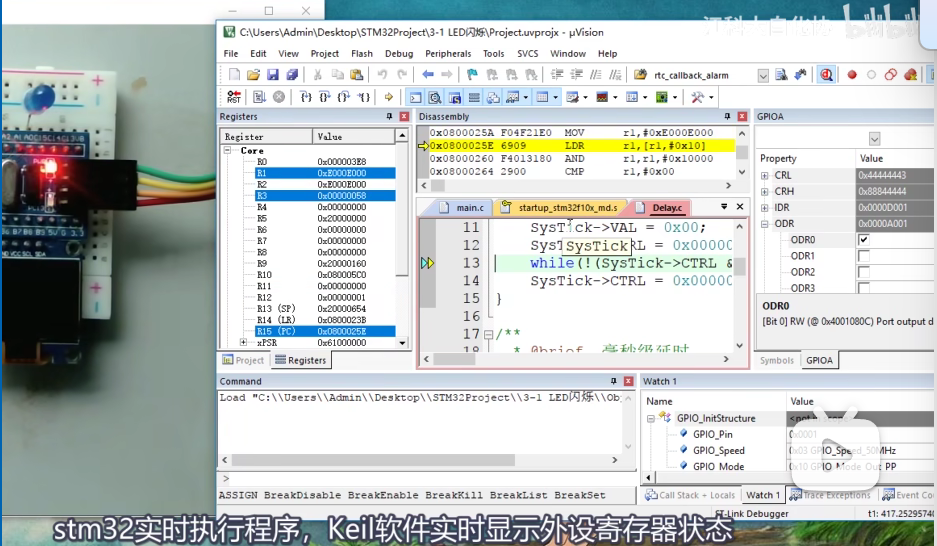Check the ODR0 bit checkbox
This screenshot has width=937, height=546.
click(x=863, y=240)
